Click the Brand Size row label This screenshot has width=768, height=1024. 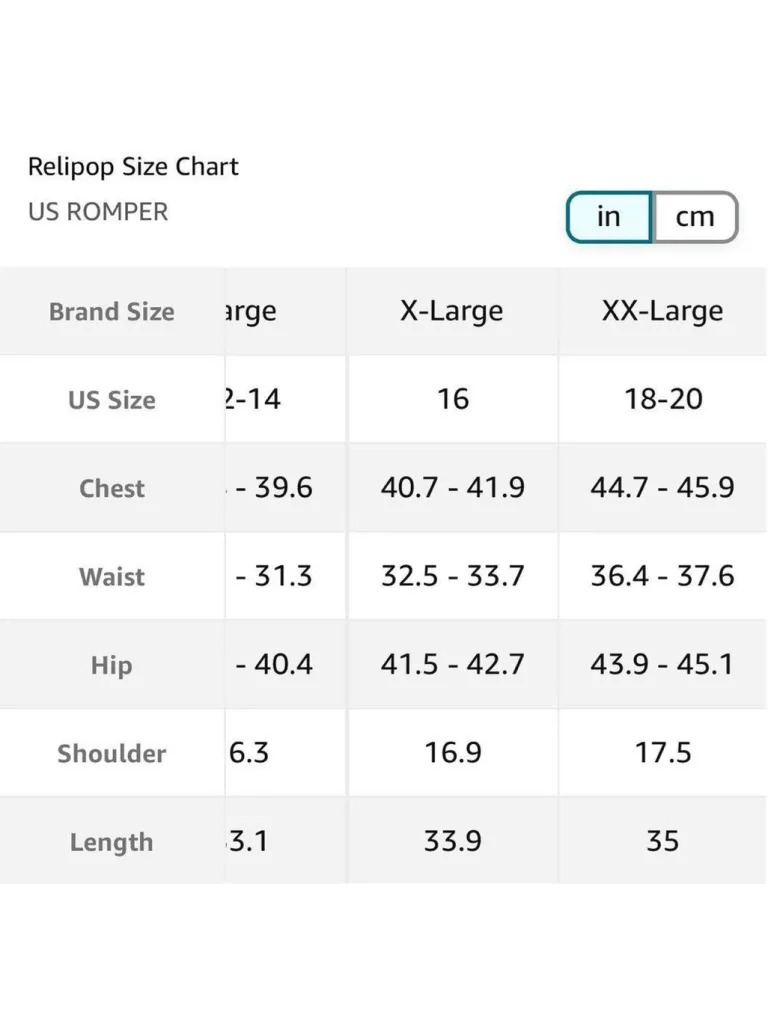click(112, 312)
